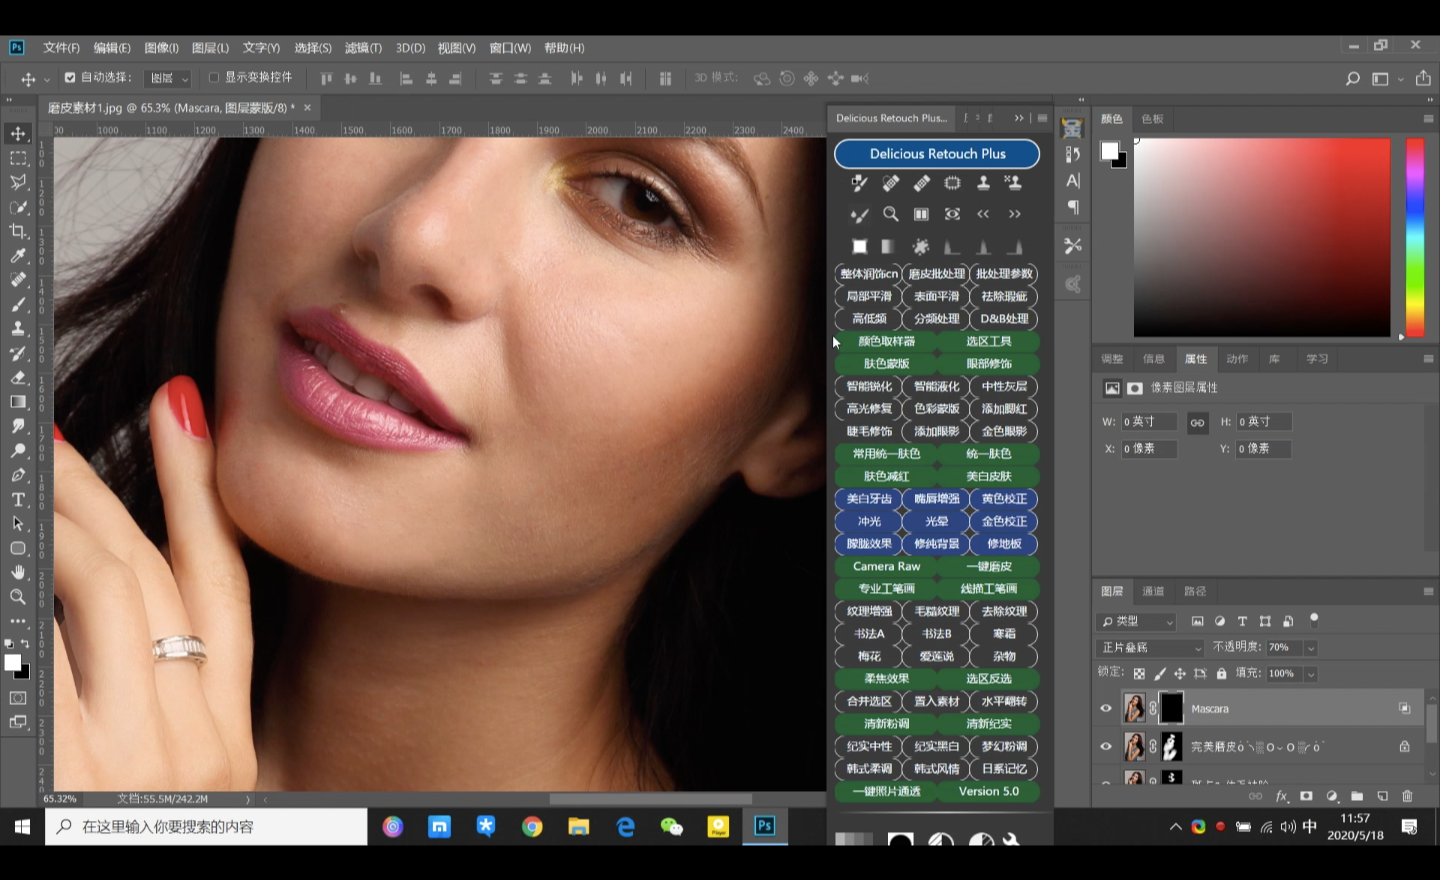
Task: Click the vertical hue slider bar
Action: click(x=1415, y=237)
